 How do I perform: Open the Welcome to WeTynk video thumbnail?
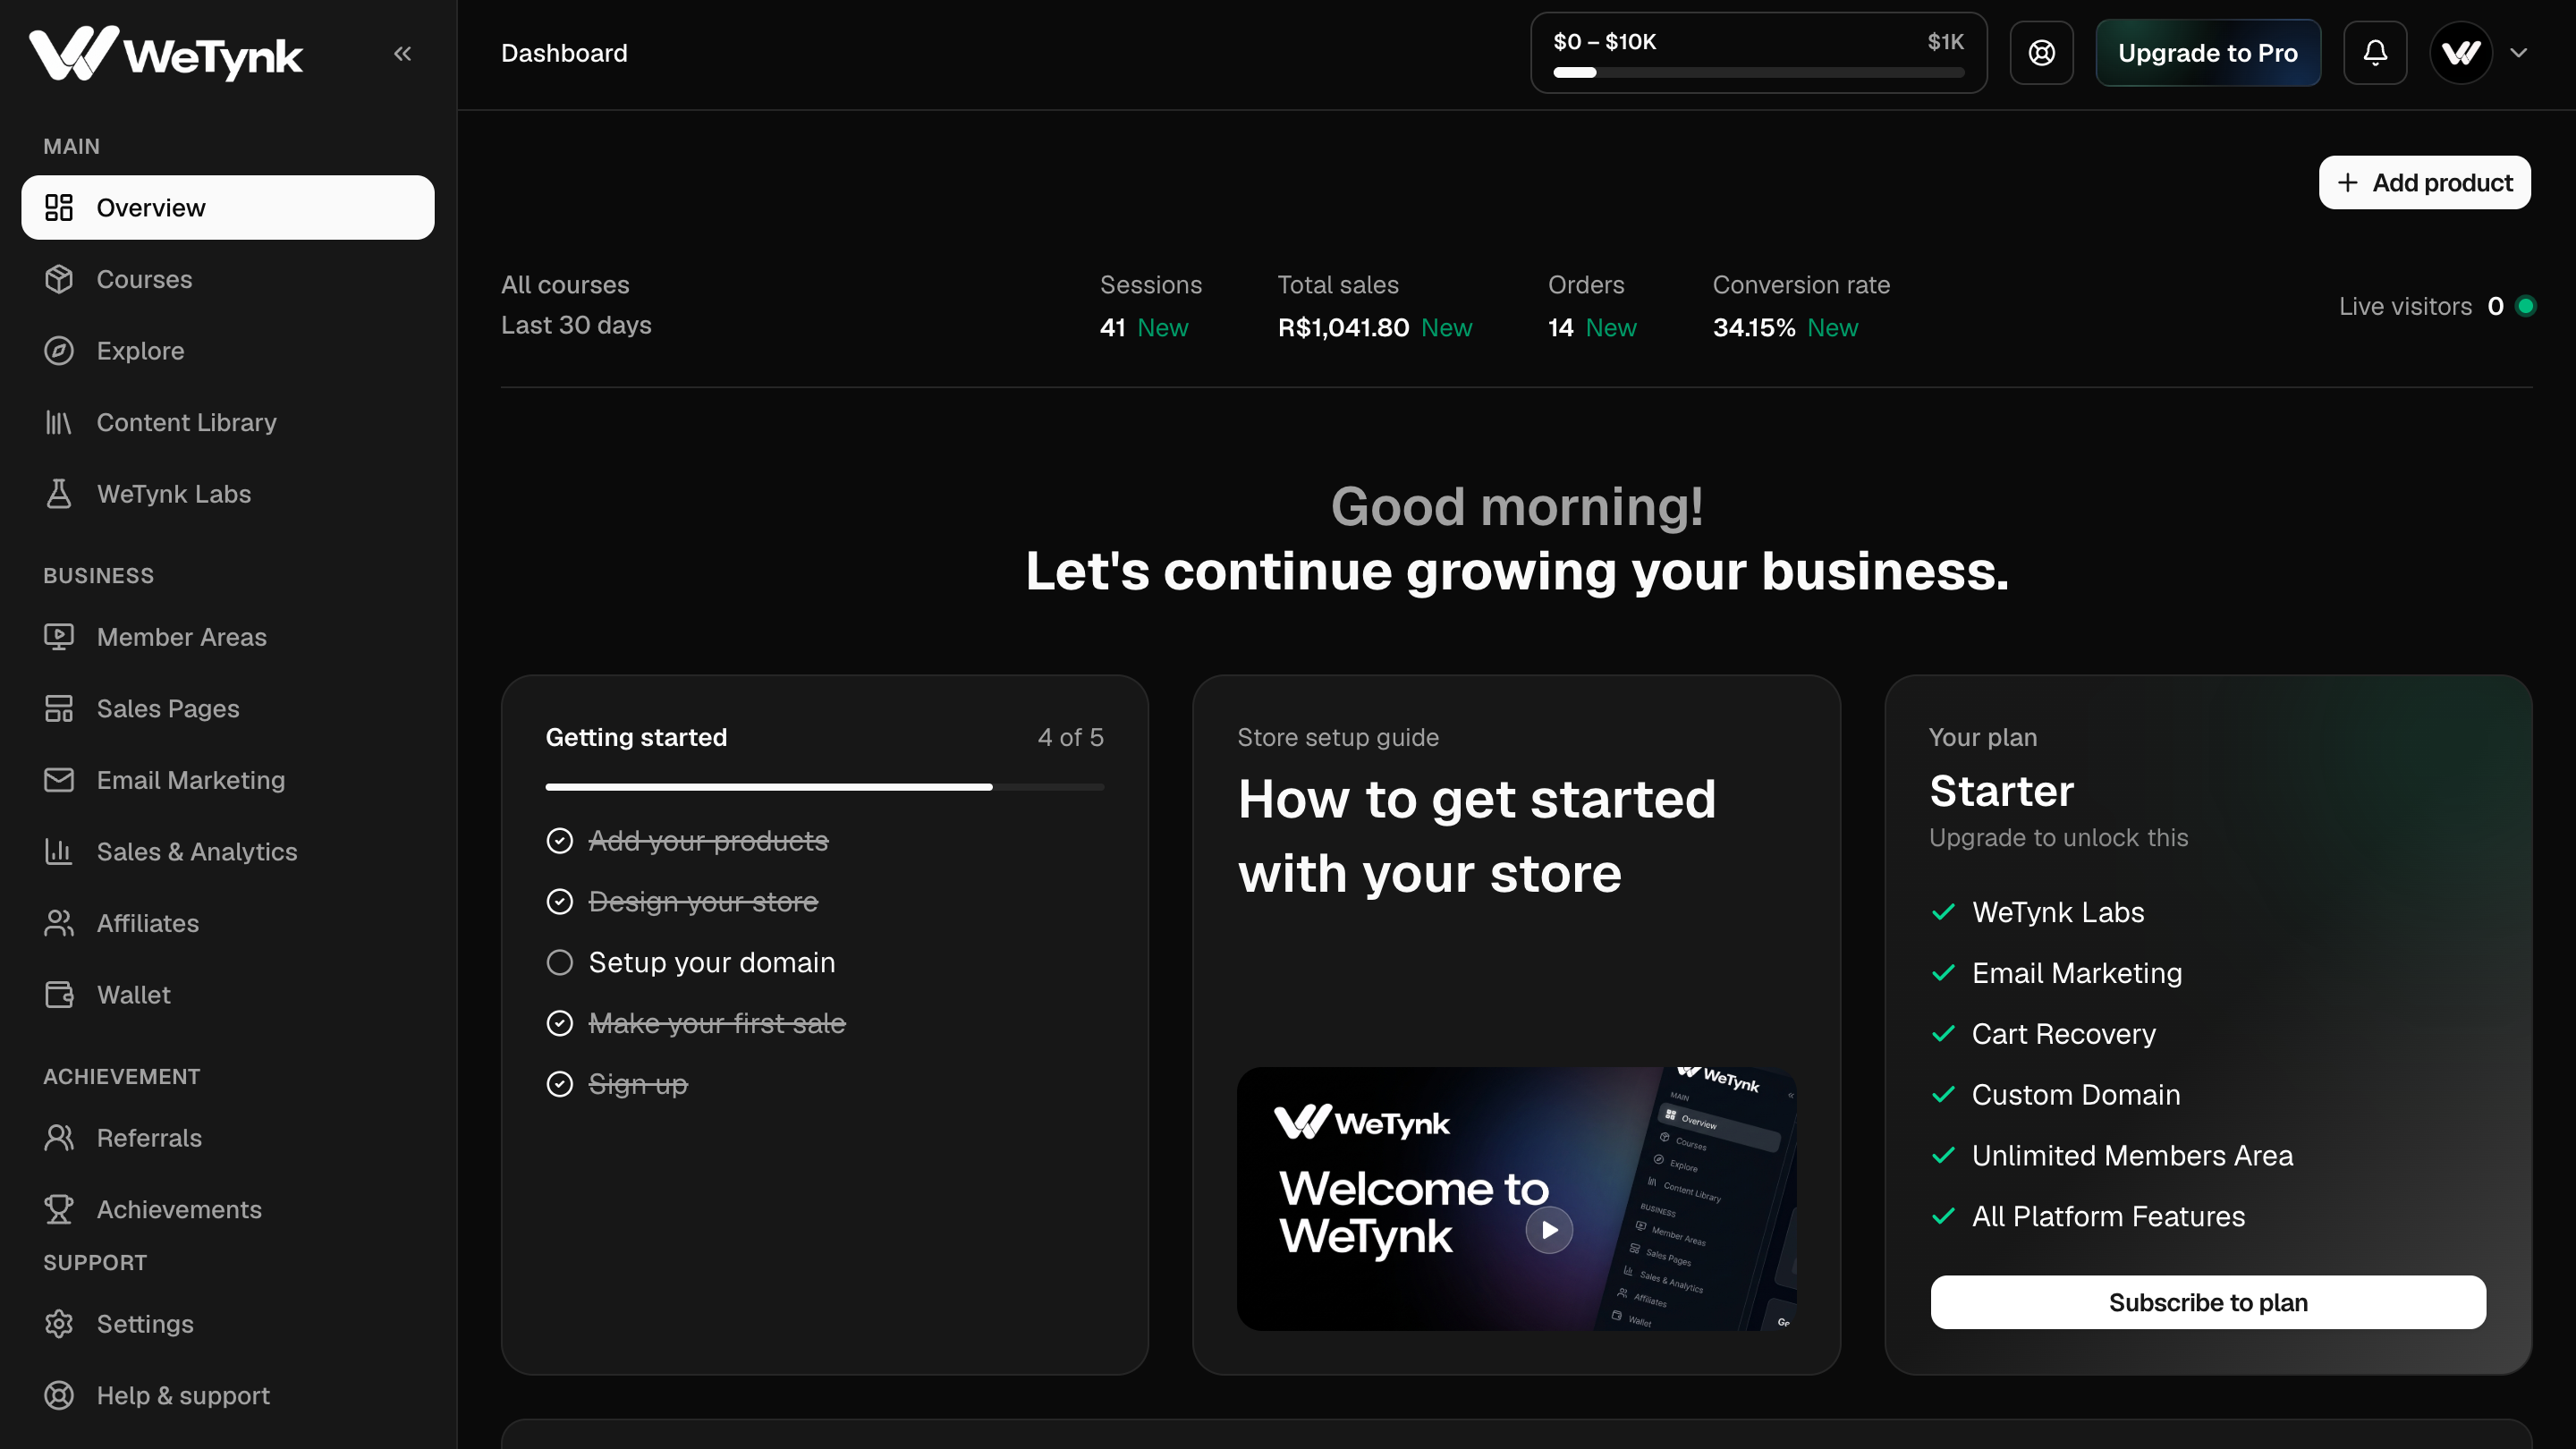(1516, 1198)
